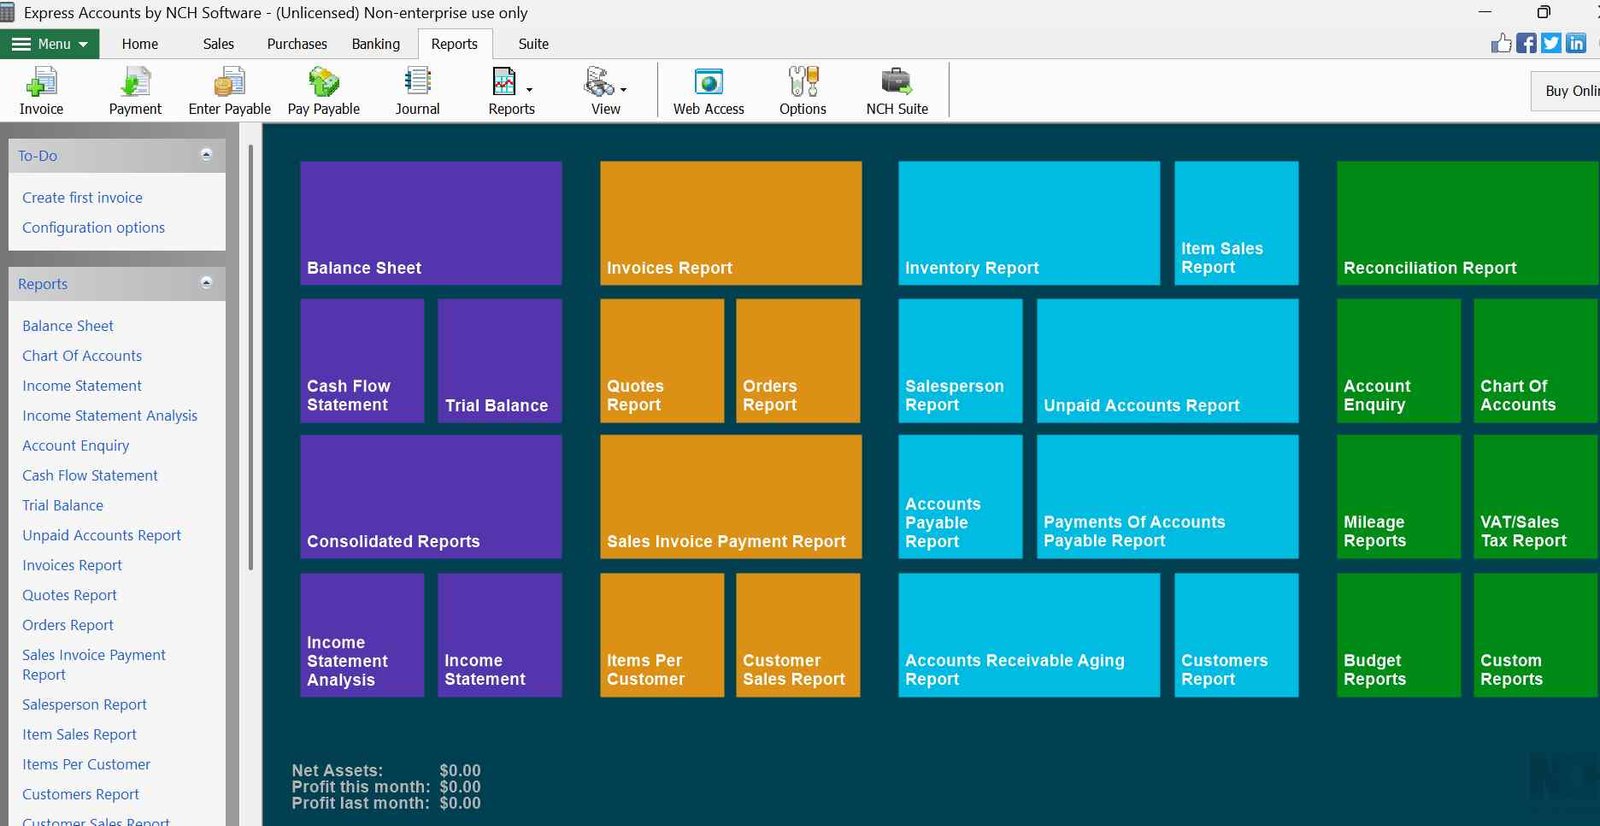The width and height of the screenshot is (1600, 826).
Task: Switch to the Purchases tab
Action: [x=297, y=44]
